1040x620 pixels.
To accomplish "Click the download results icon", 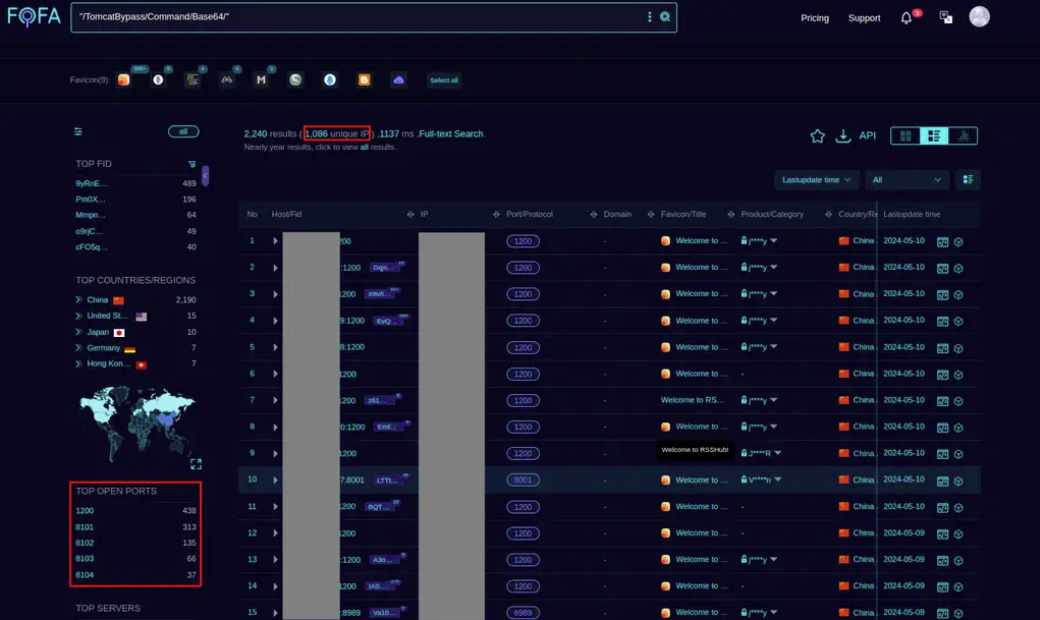I will [843, 136].
